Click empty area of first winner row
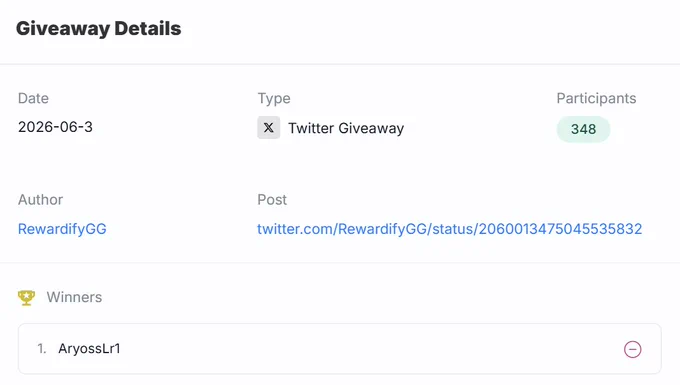 369,349
